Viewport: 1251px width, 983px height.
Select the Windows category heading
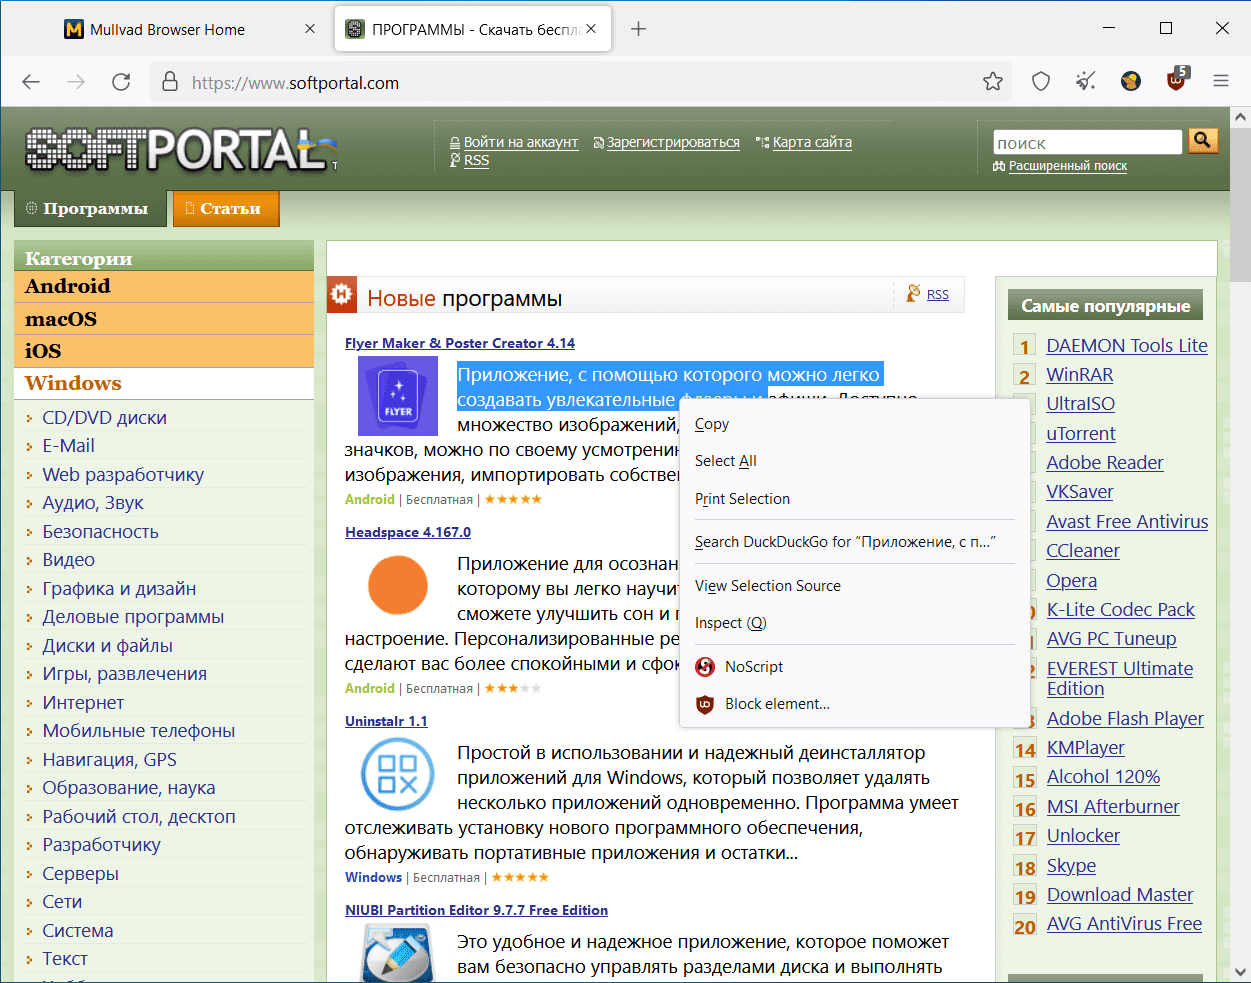[x=164, y=383]
